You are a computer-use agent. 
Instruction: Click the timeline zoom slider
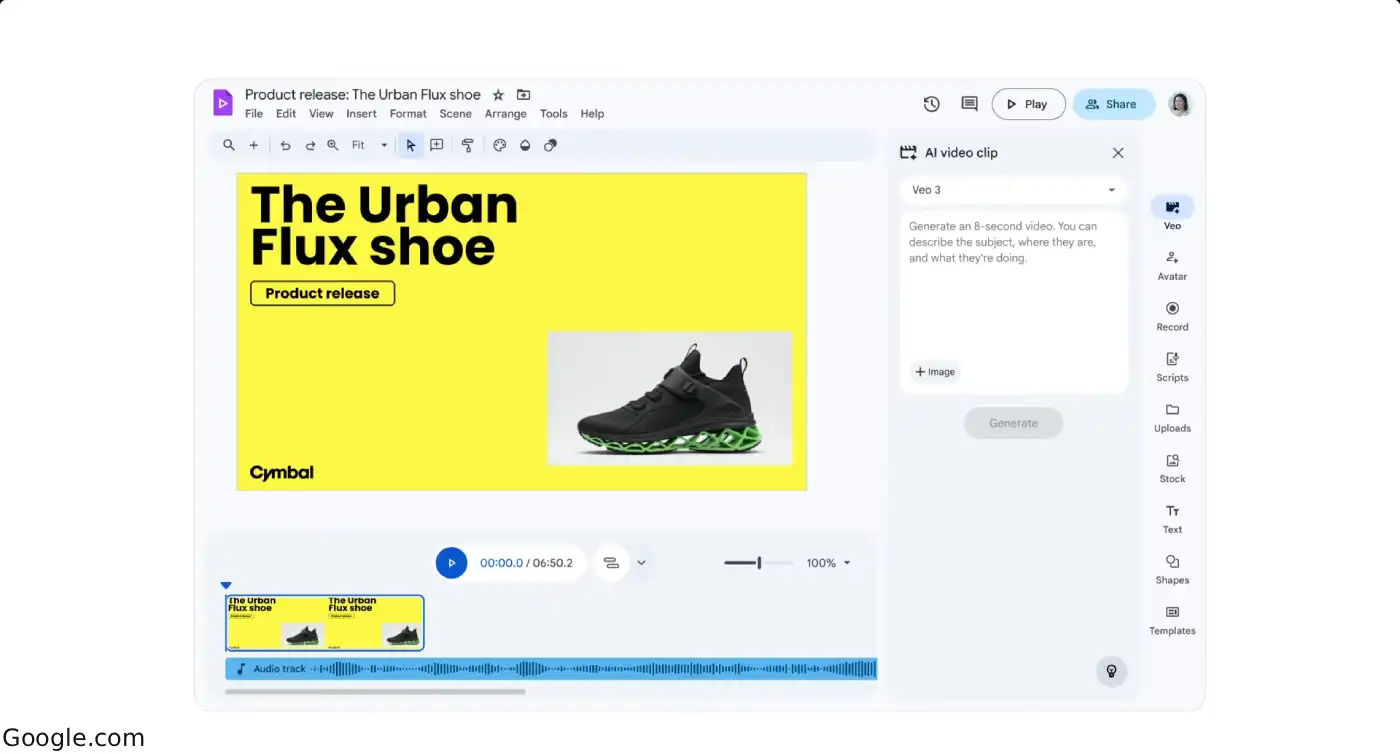pos(758,563)
